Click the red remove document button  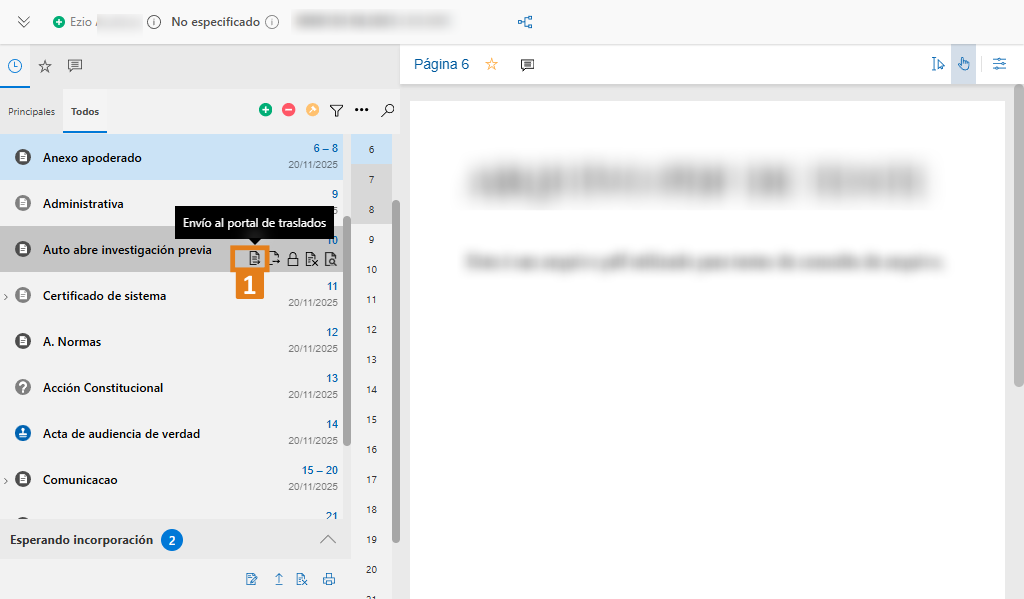tap(288, 110)
